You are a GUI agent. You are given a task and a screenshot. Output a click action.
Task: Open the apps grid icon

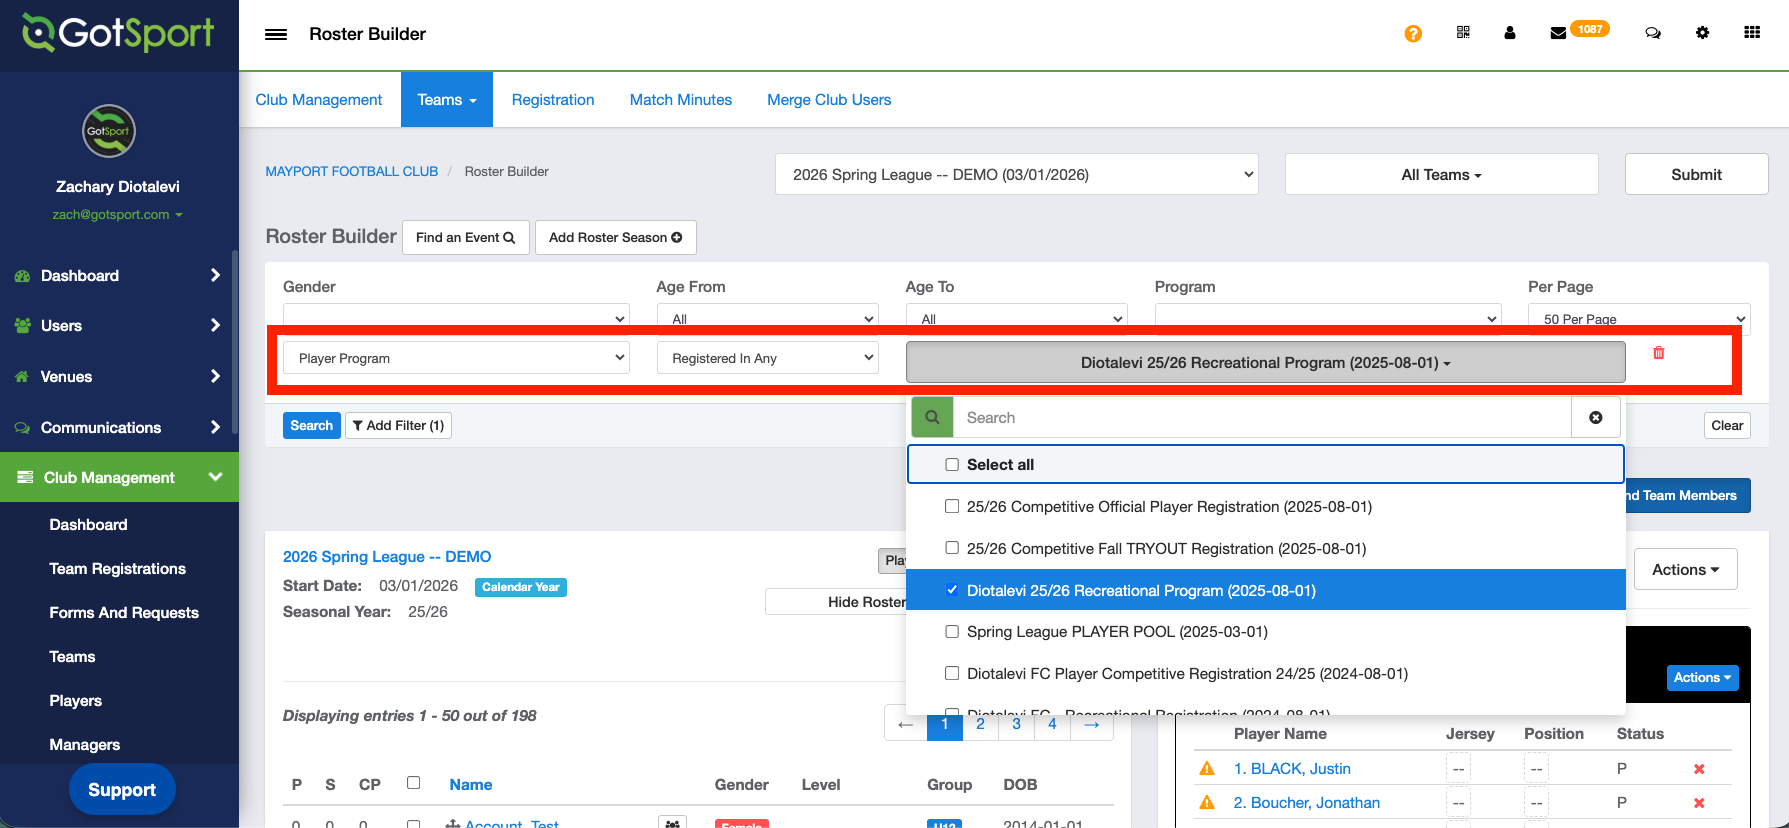(1752, 33)
